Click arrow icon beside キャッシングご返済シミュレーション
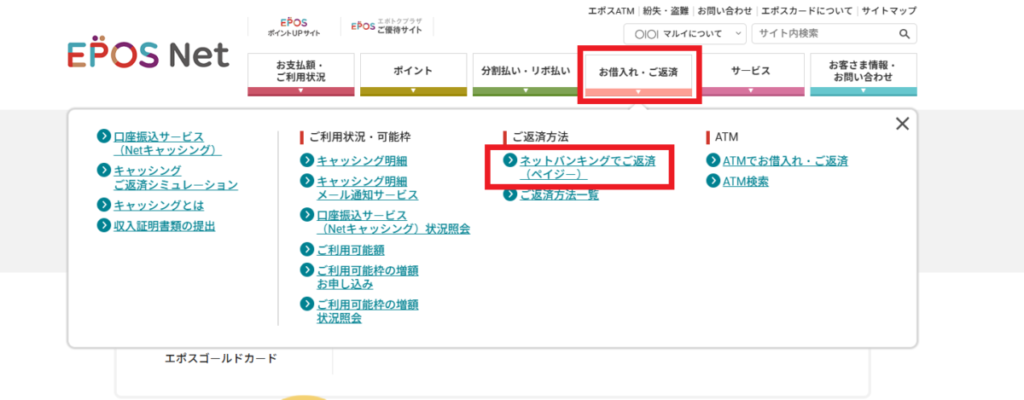 (103, 170)
